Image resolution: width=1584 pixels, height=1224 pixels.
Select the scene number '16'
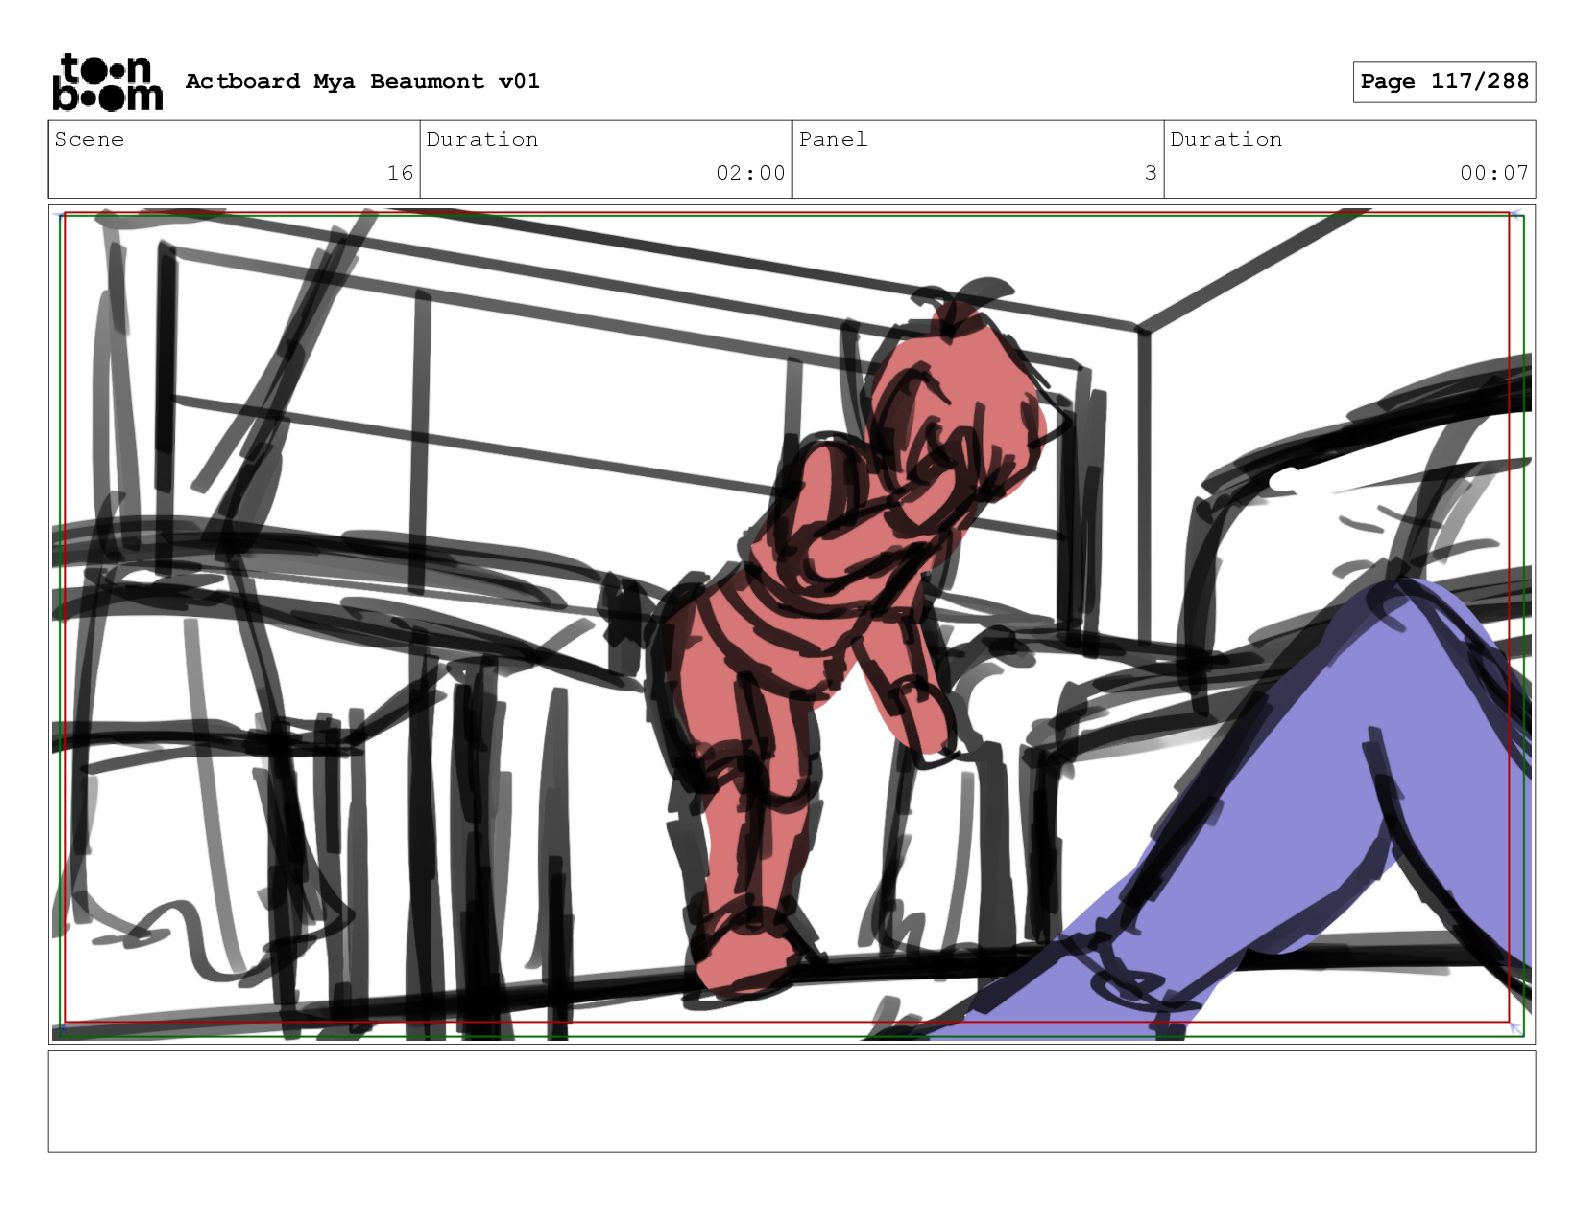click(400, 173)
